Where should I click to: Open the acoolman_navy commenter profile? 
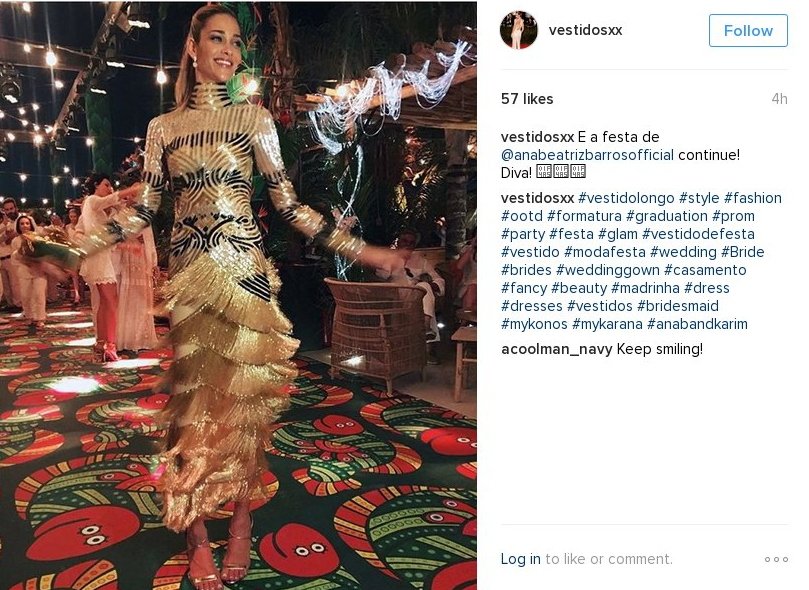556,349
